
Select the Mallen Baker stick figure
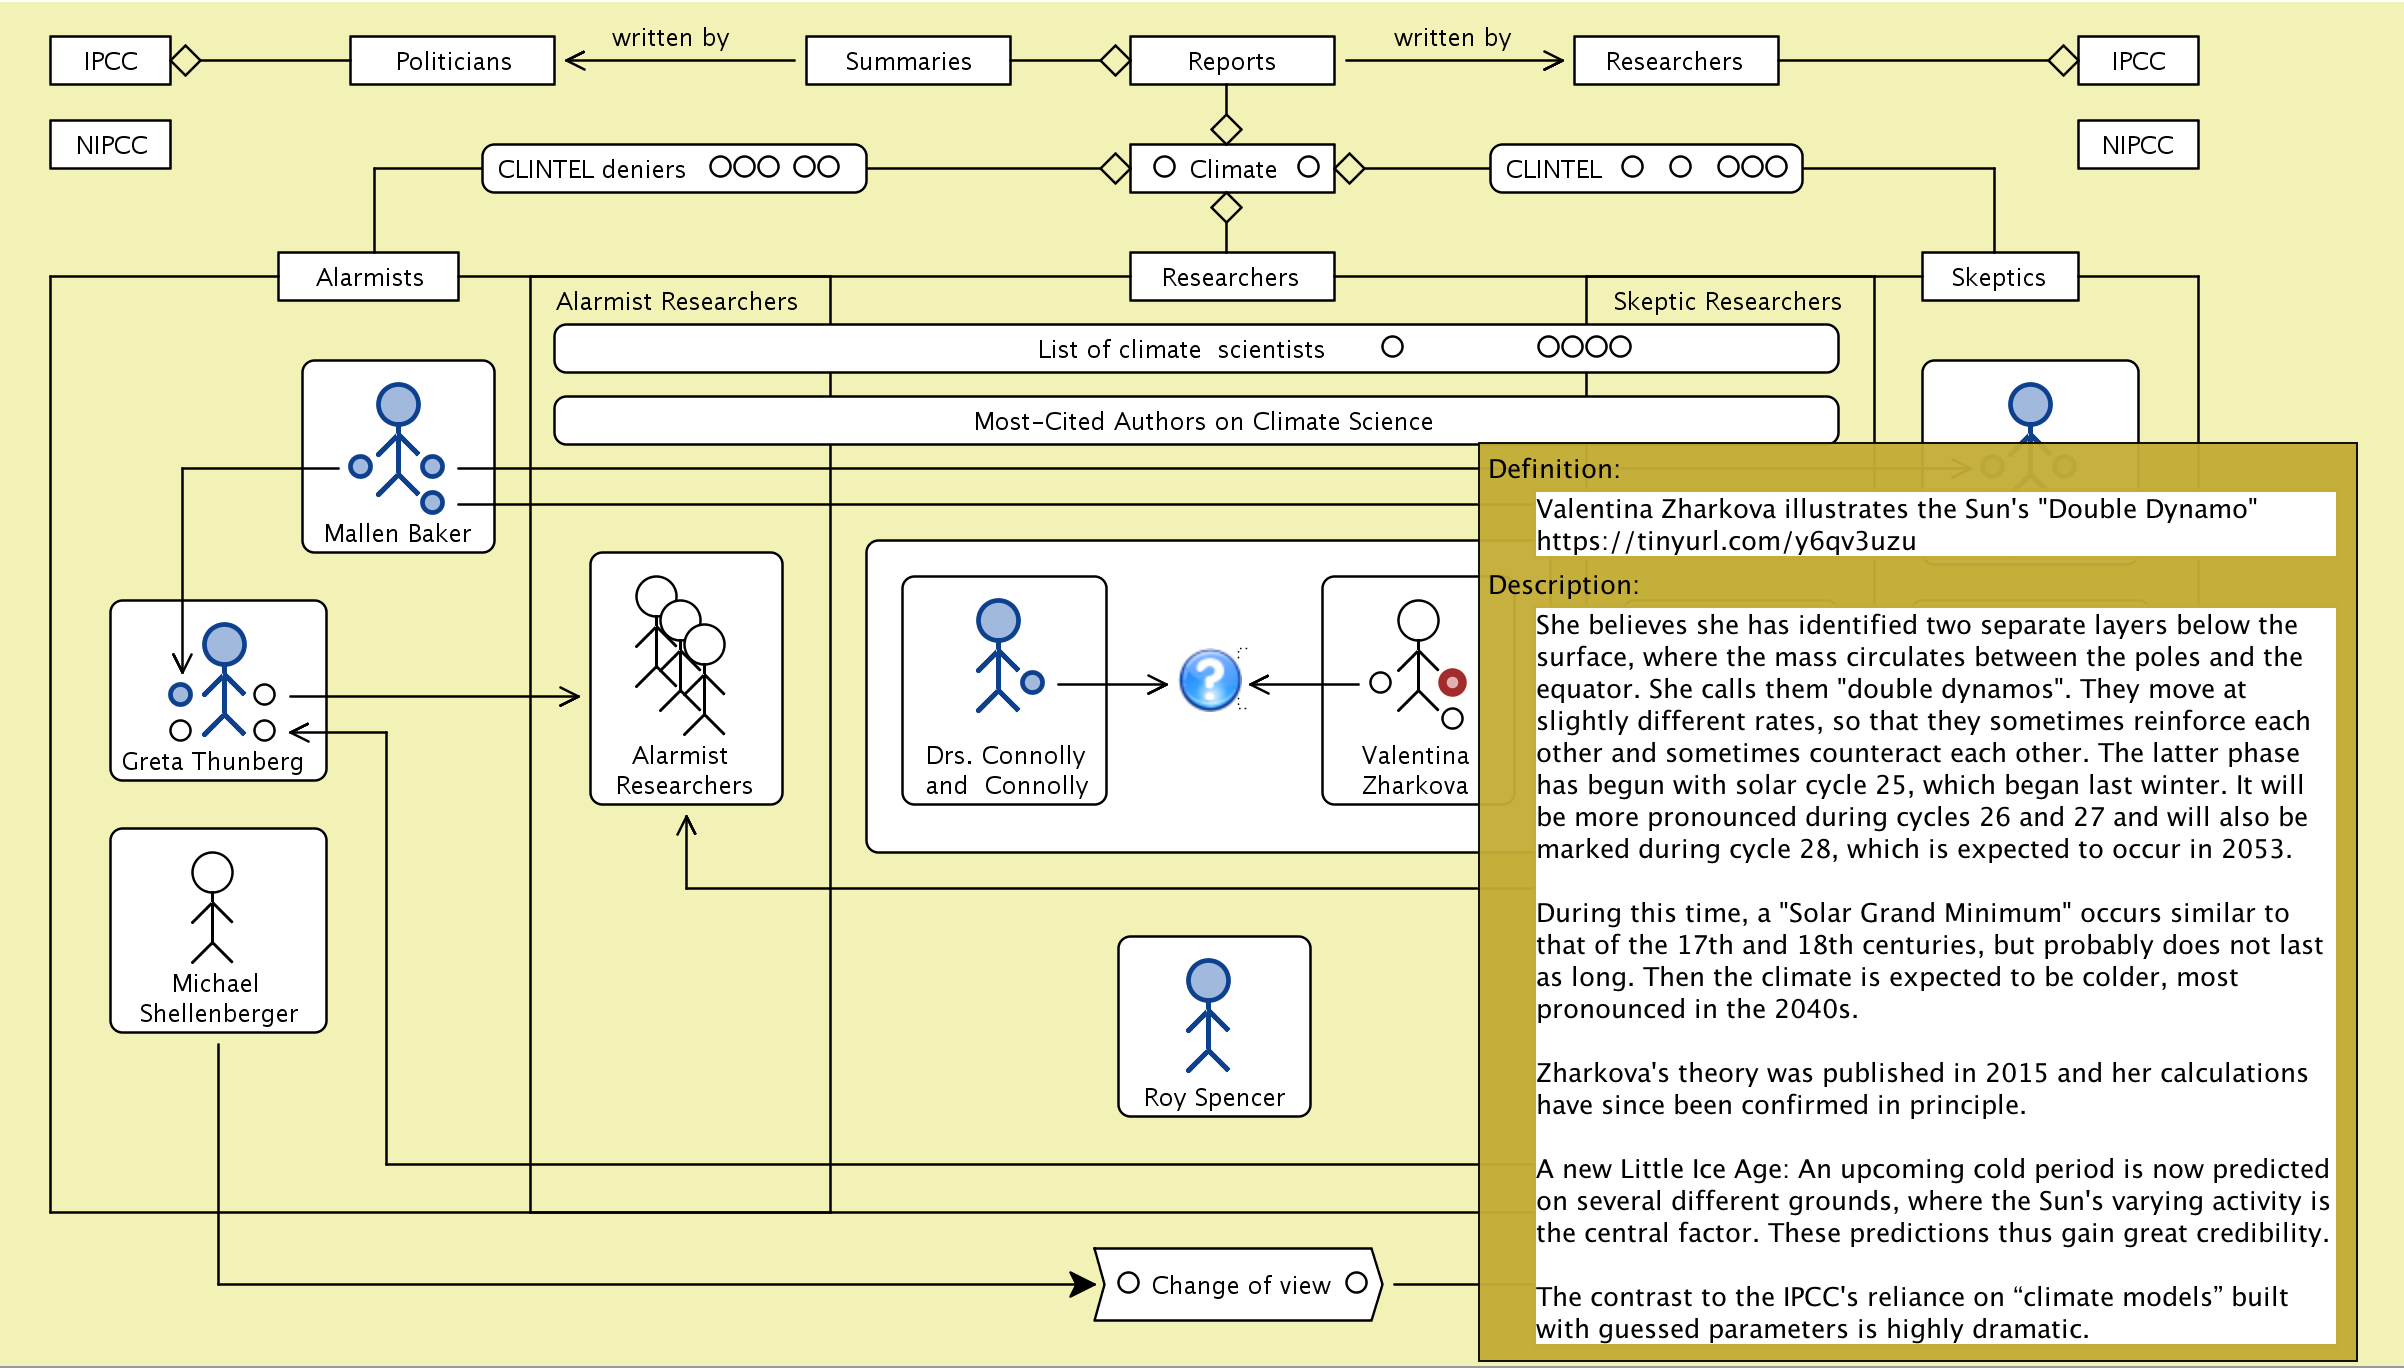tap(398, 440)
